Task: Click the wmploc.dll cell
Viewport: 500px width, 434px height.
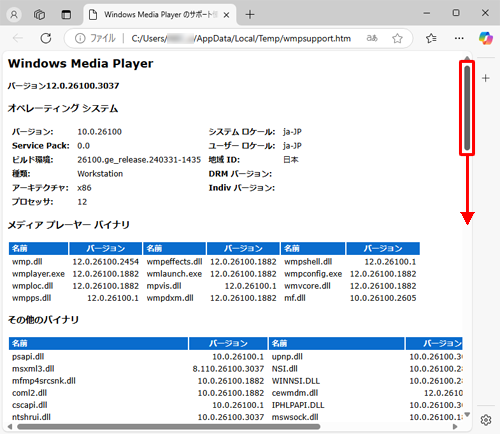Action: pos(33,286)
